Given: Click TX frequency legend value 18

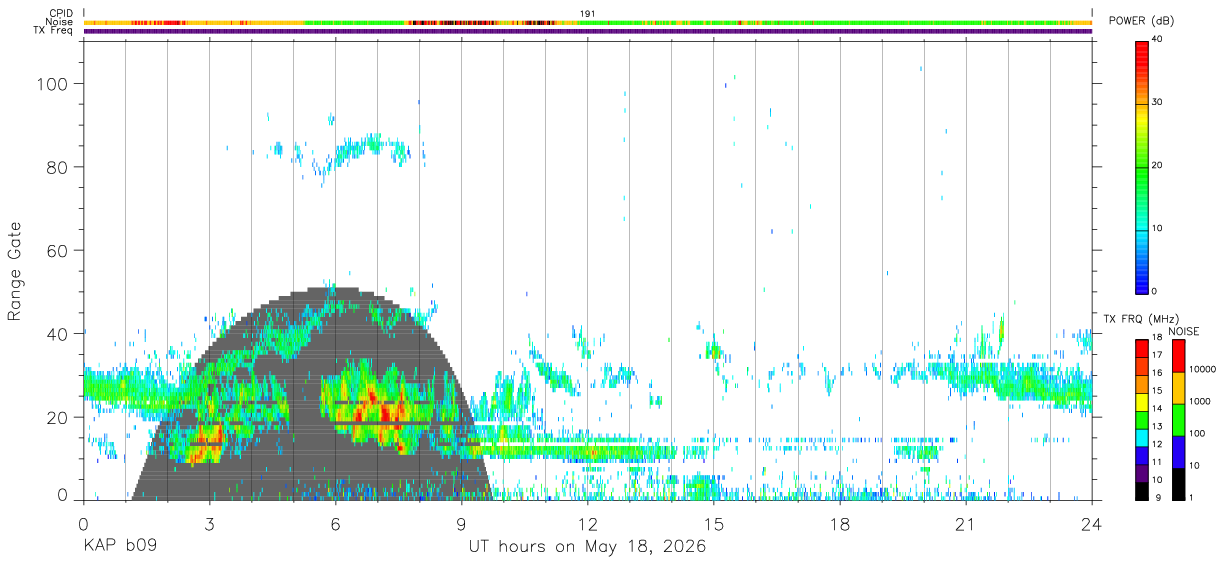Looking at the screenshot, I should pos(1159,339).
